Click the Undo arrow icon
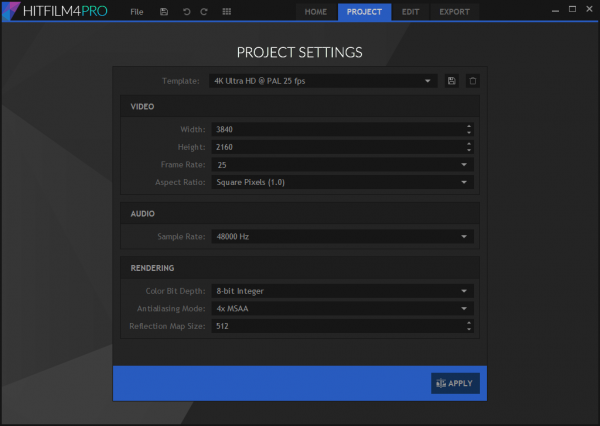The image size is (600, 426). pyautogui.click(x=185, y=12)
